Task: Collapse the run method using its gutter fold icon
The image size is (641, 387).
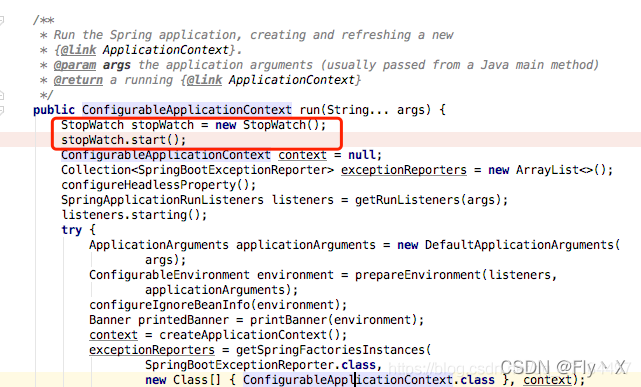Action: tap(2, 110)
